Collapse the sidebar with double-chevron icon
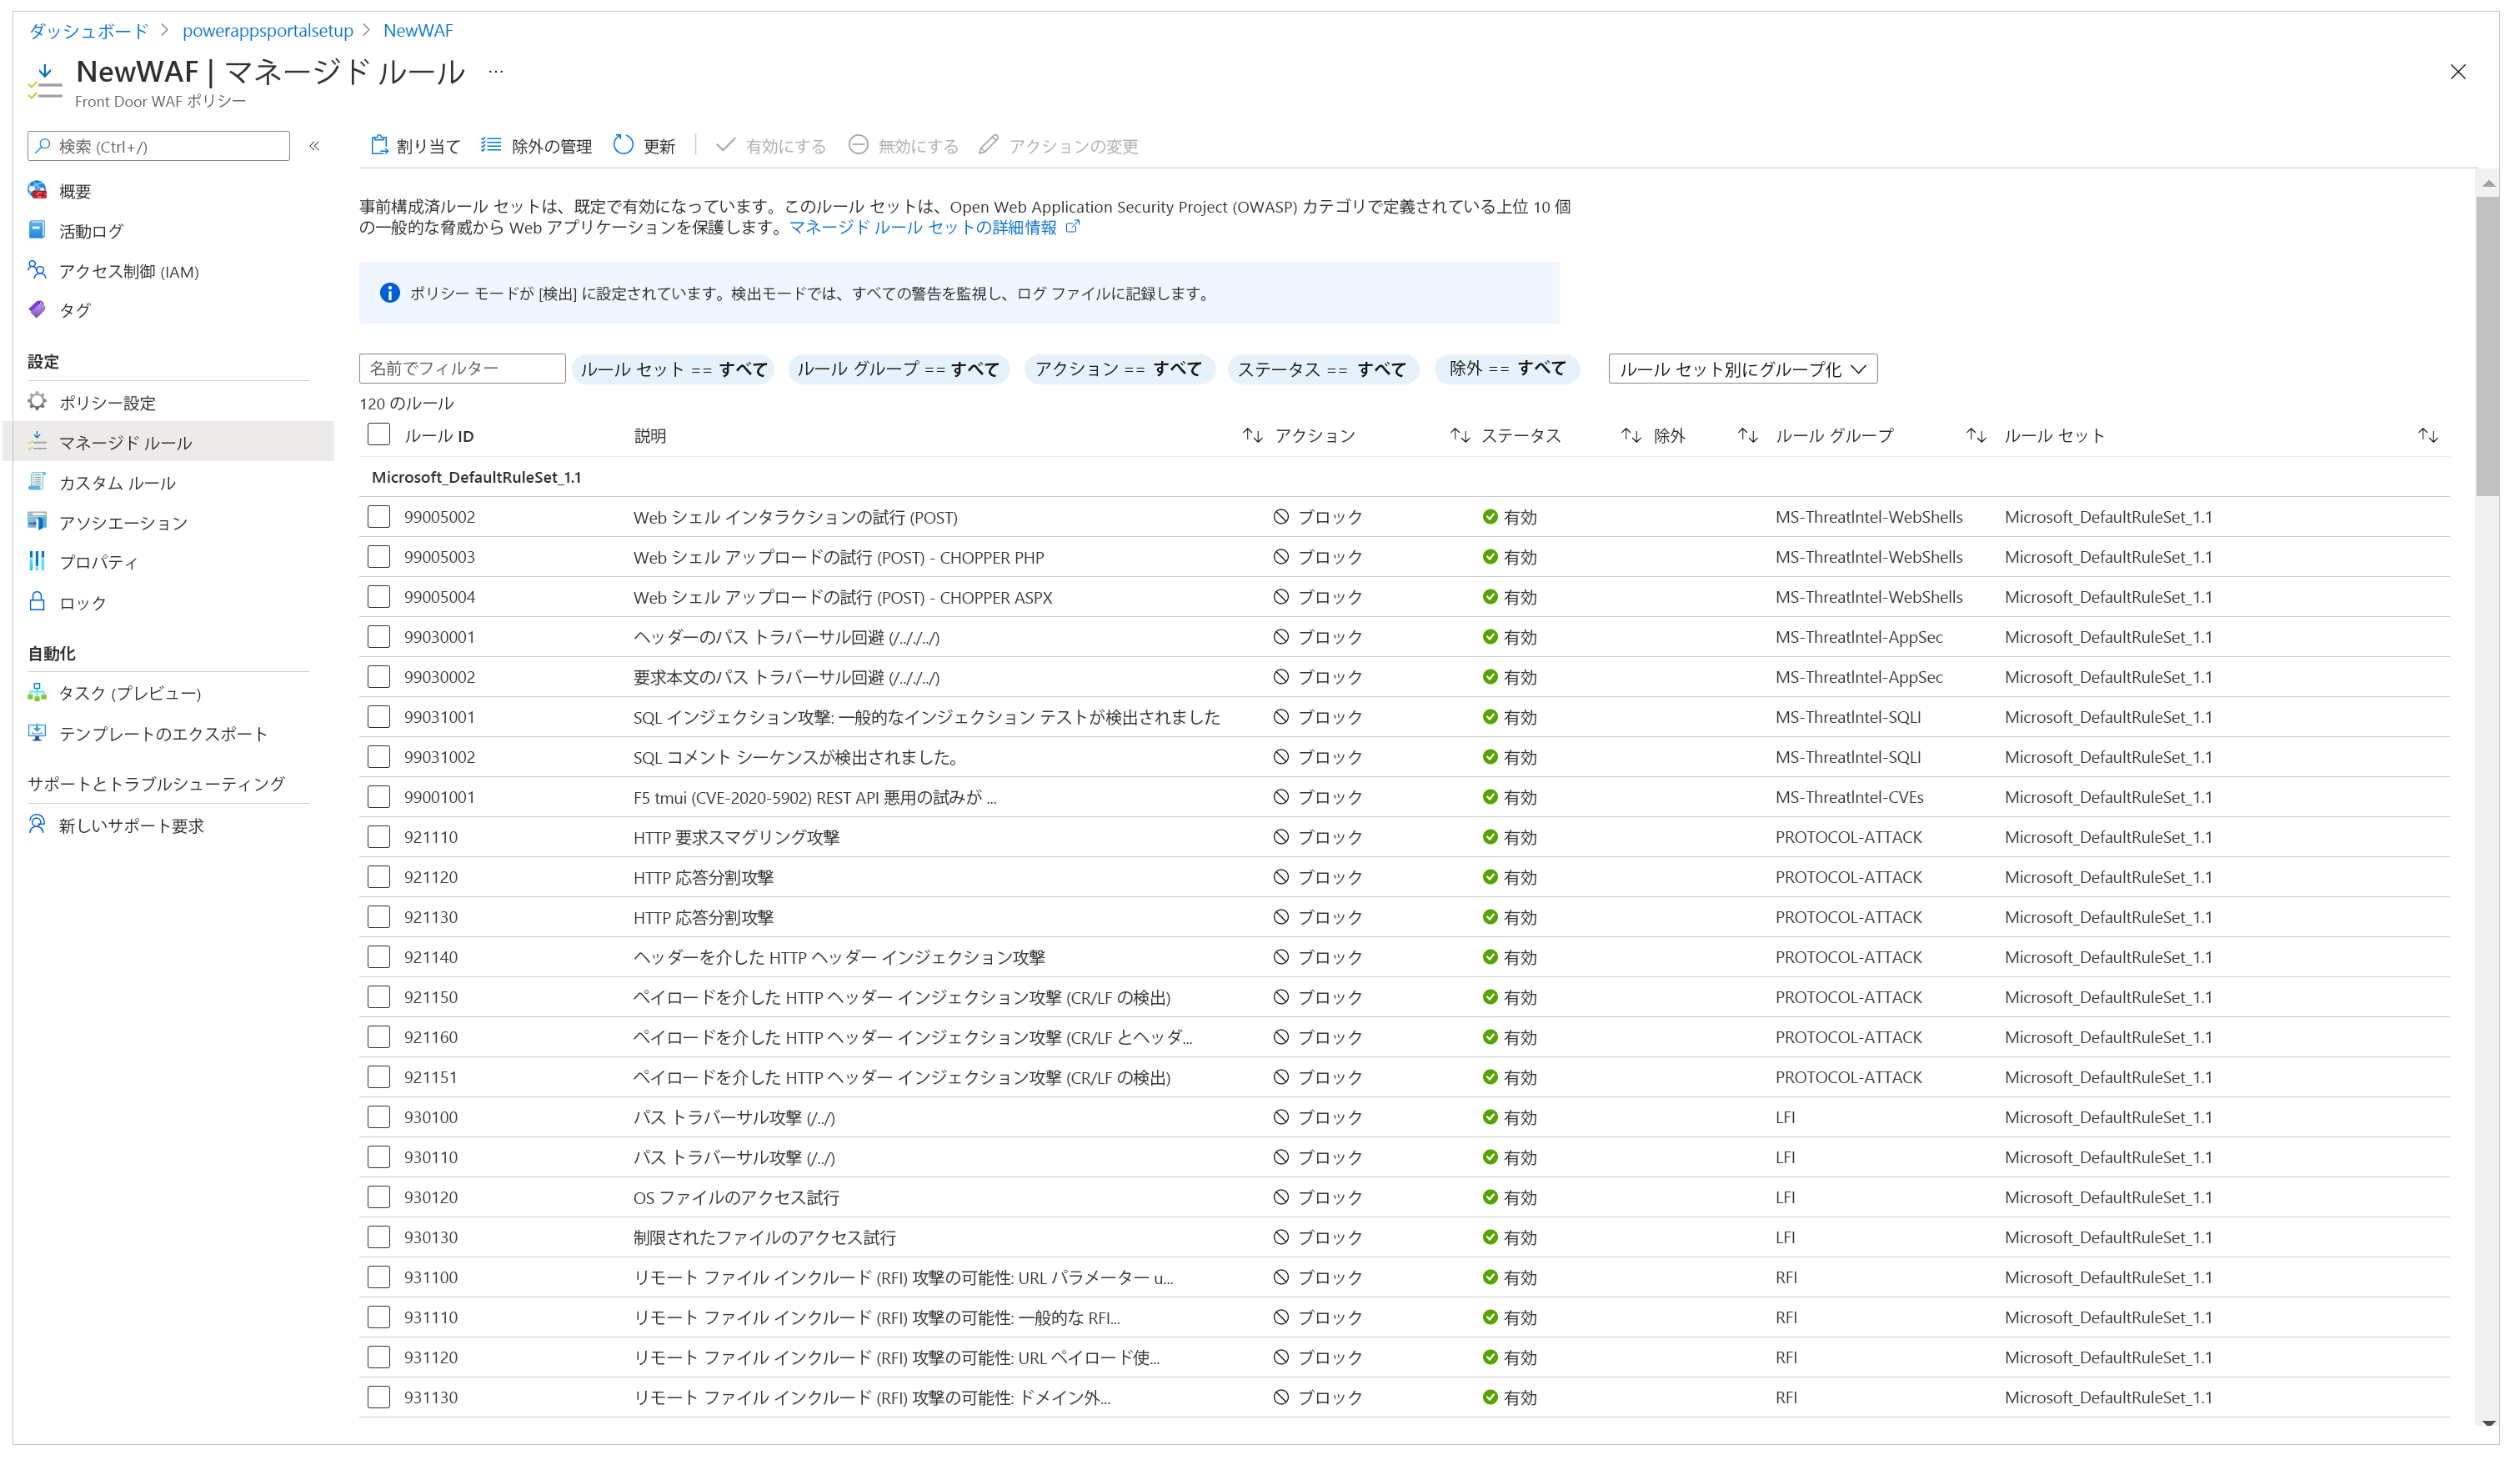The image size is (2520, 1470). [314, 146]
